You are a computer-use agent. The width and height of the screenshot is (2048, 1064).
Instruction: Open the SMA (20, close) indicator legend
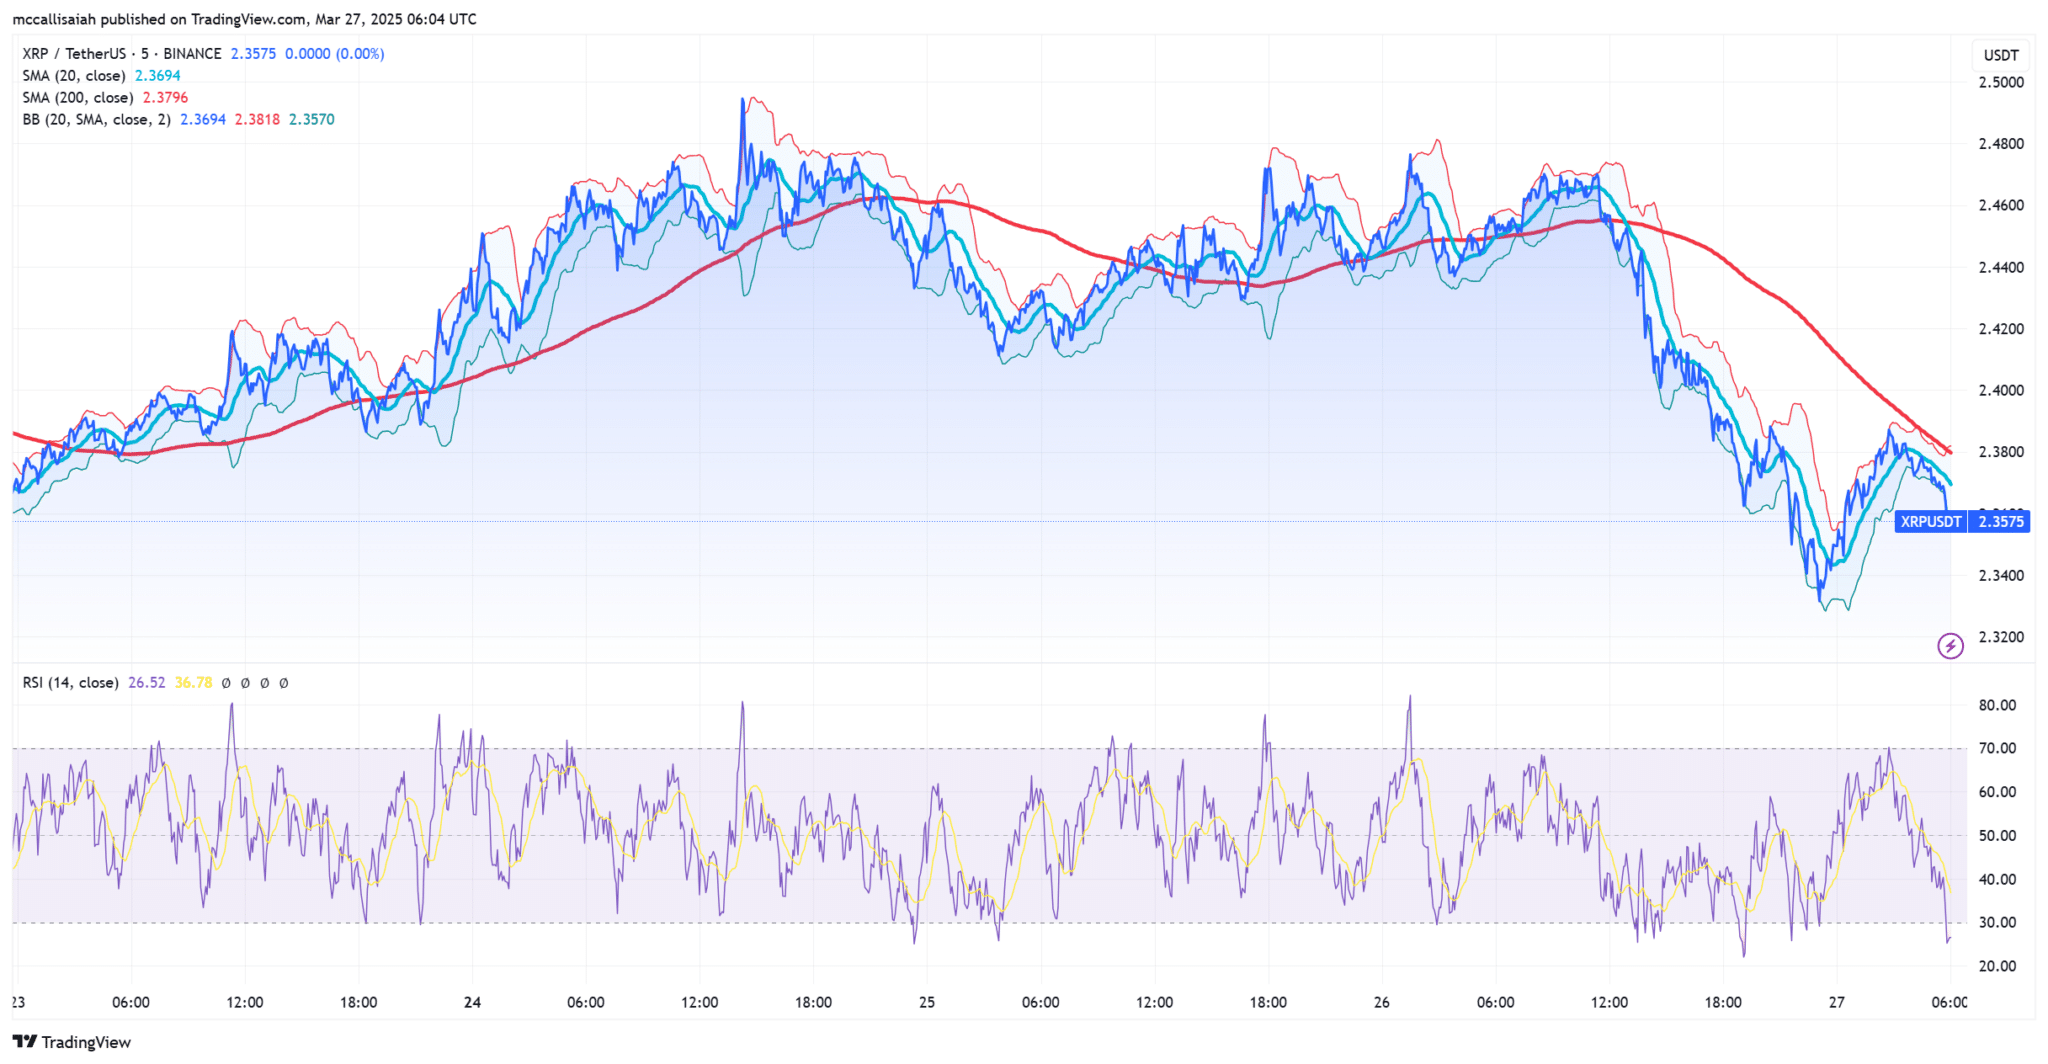pyautogui.click(x=74, y=76)
